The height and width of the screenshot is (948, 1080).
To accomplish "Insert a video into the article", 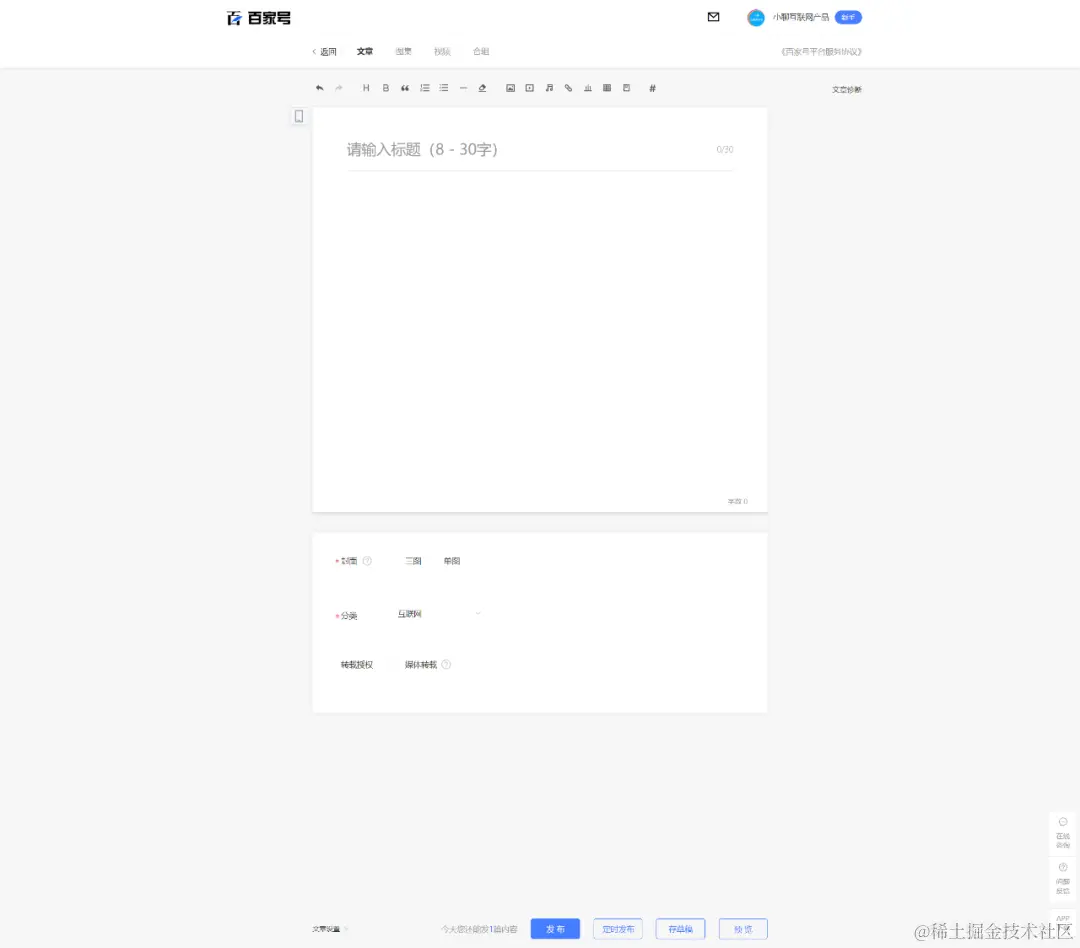I will click(530, 88).
